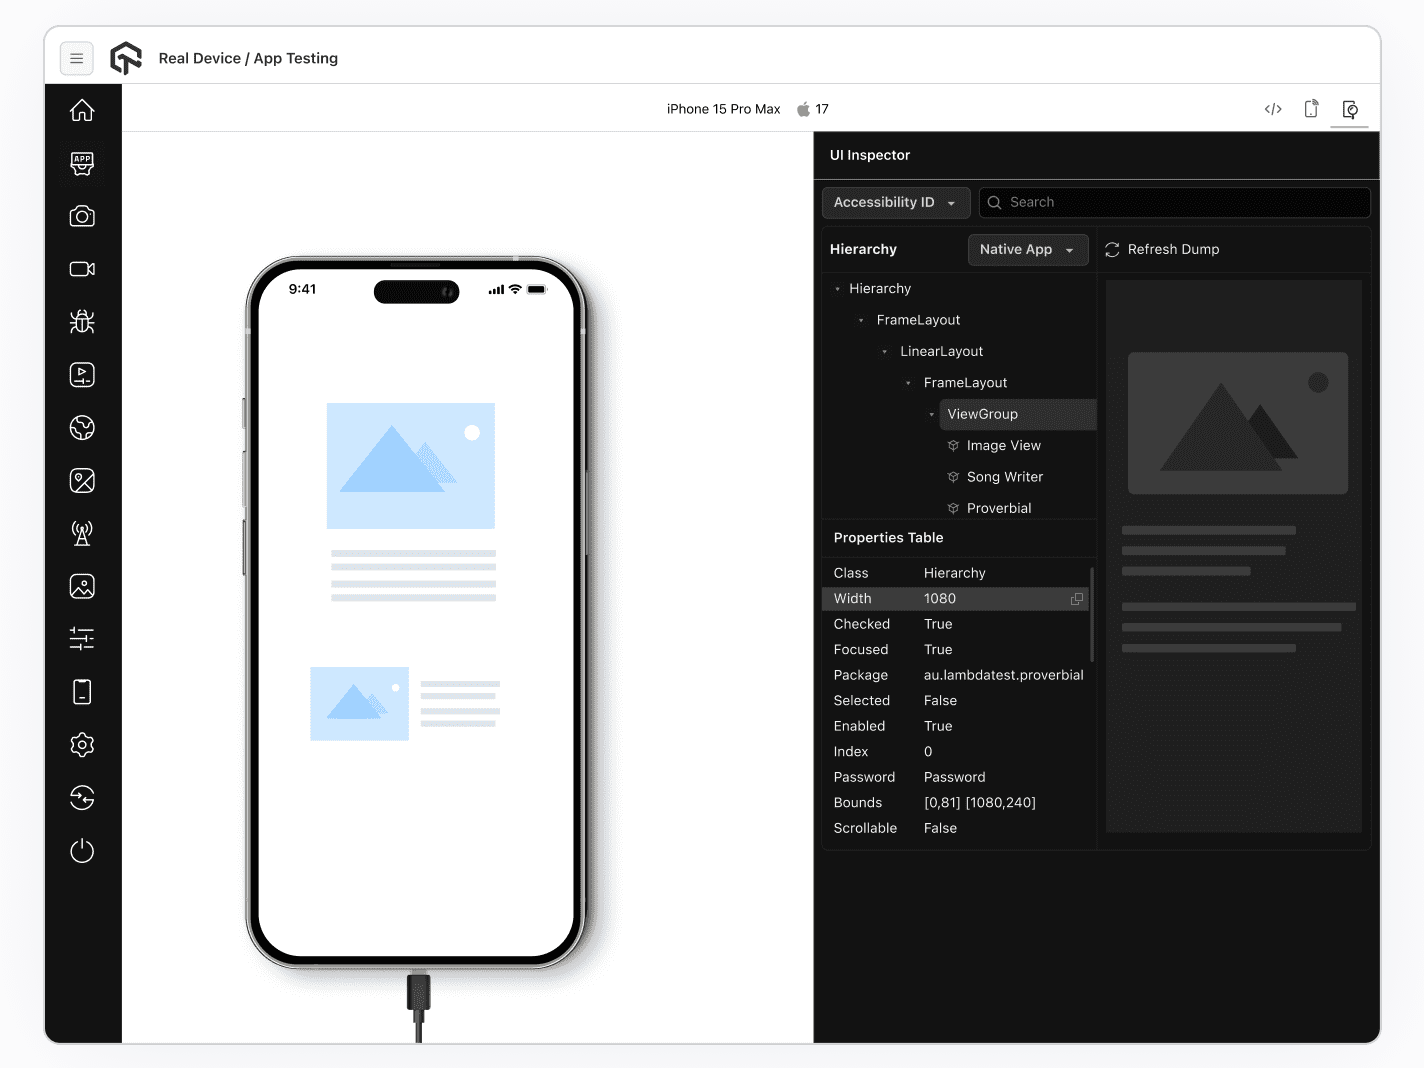
Task: Power off the device via sidebar icon
Action: [81, 851]
